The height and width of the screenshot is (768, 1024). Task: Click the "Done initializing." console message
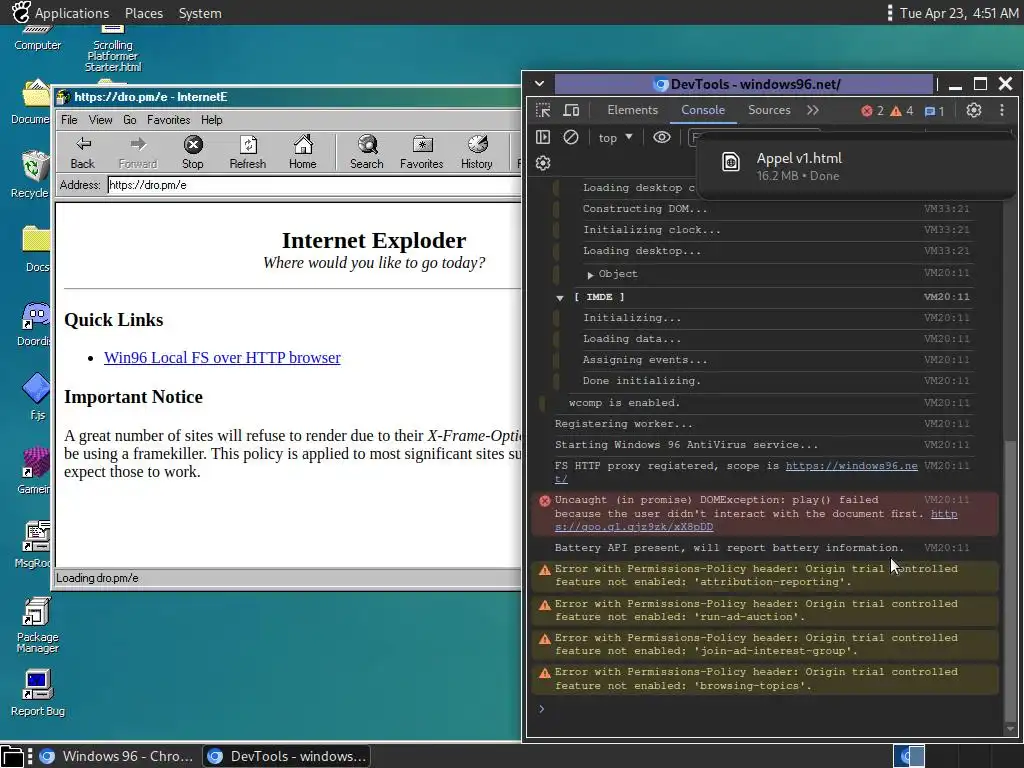coord(641,381)
